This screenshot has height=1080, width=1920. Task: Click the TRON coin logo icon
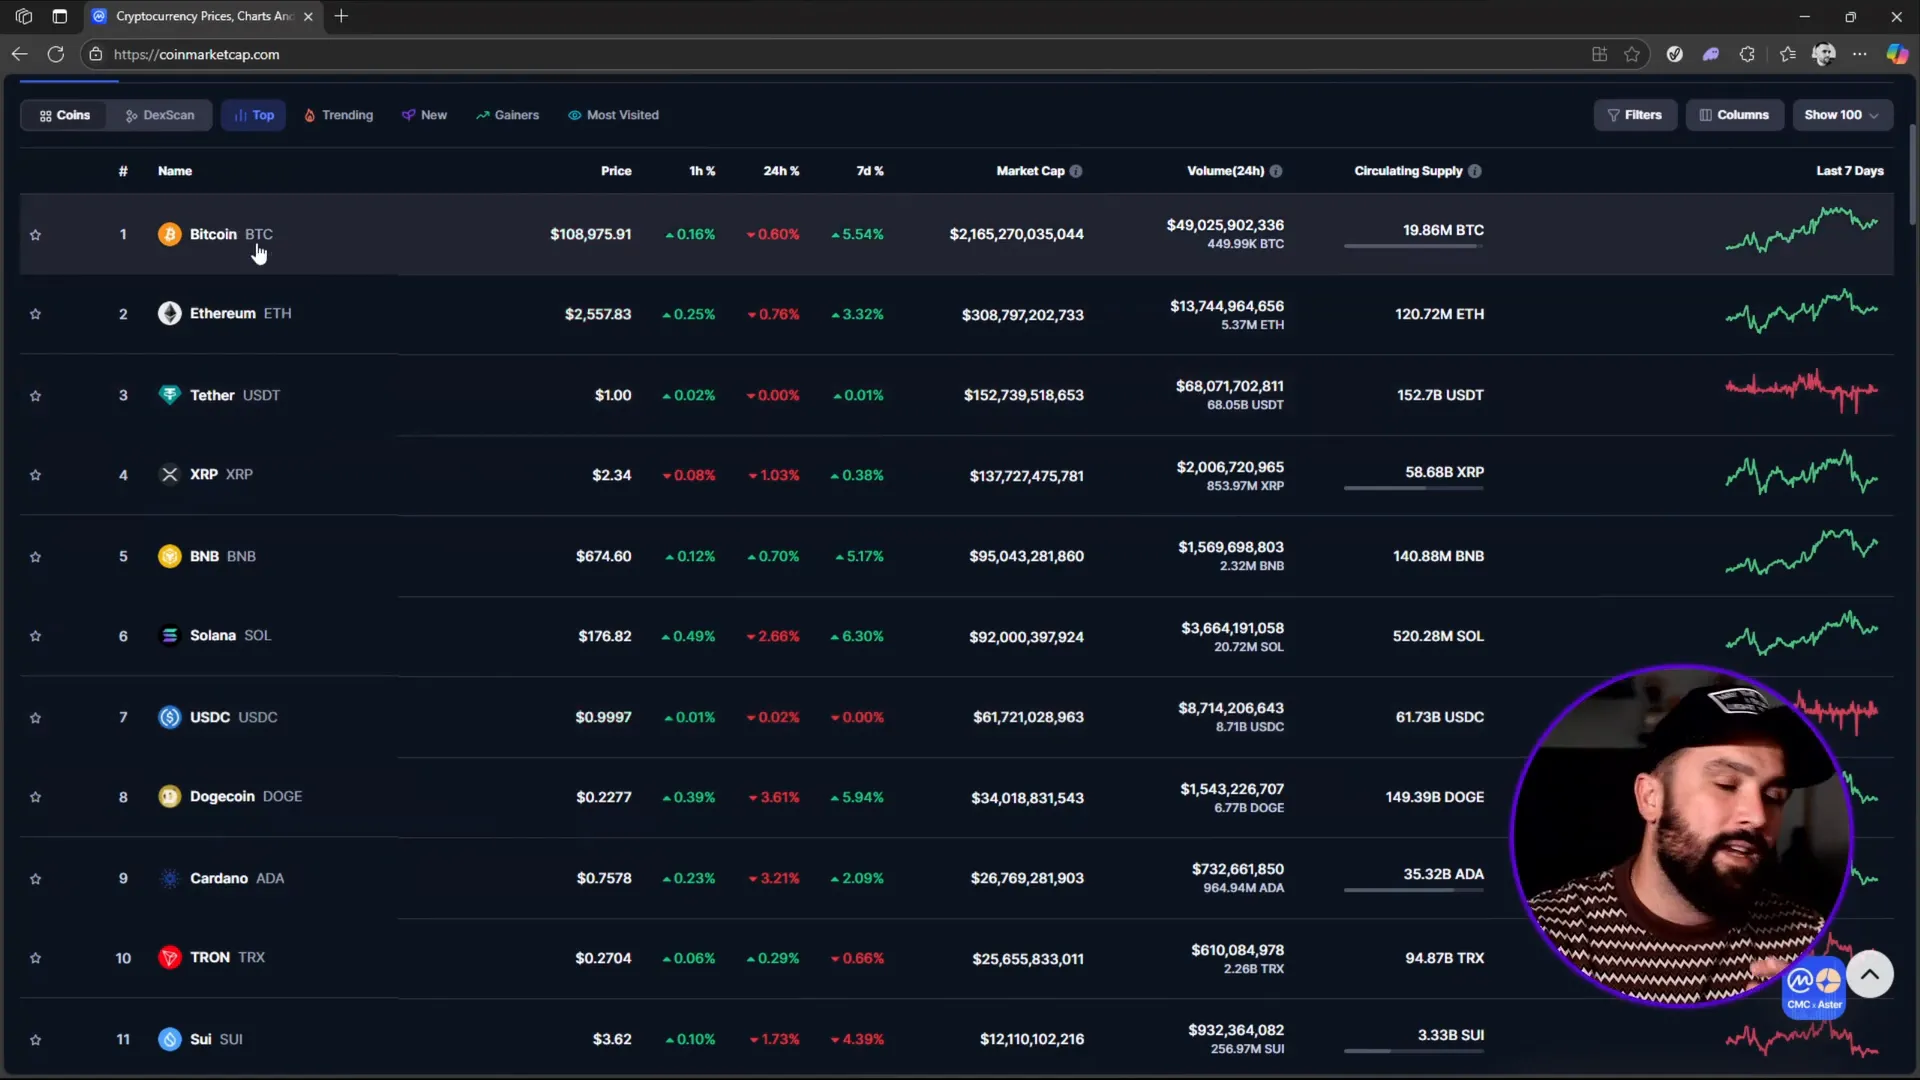[169, 957]
